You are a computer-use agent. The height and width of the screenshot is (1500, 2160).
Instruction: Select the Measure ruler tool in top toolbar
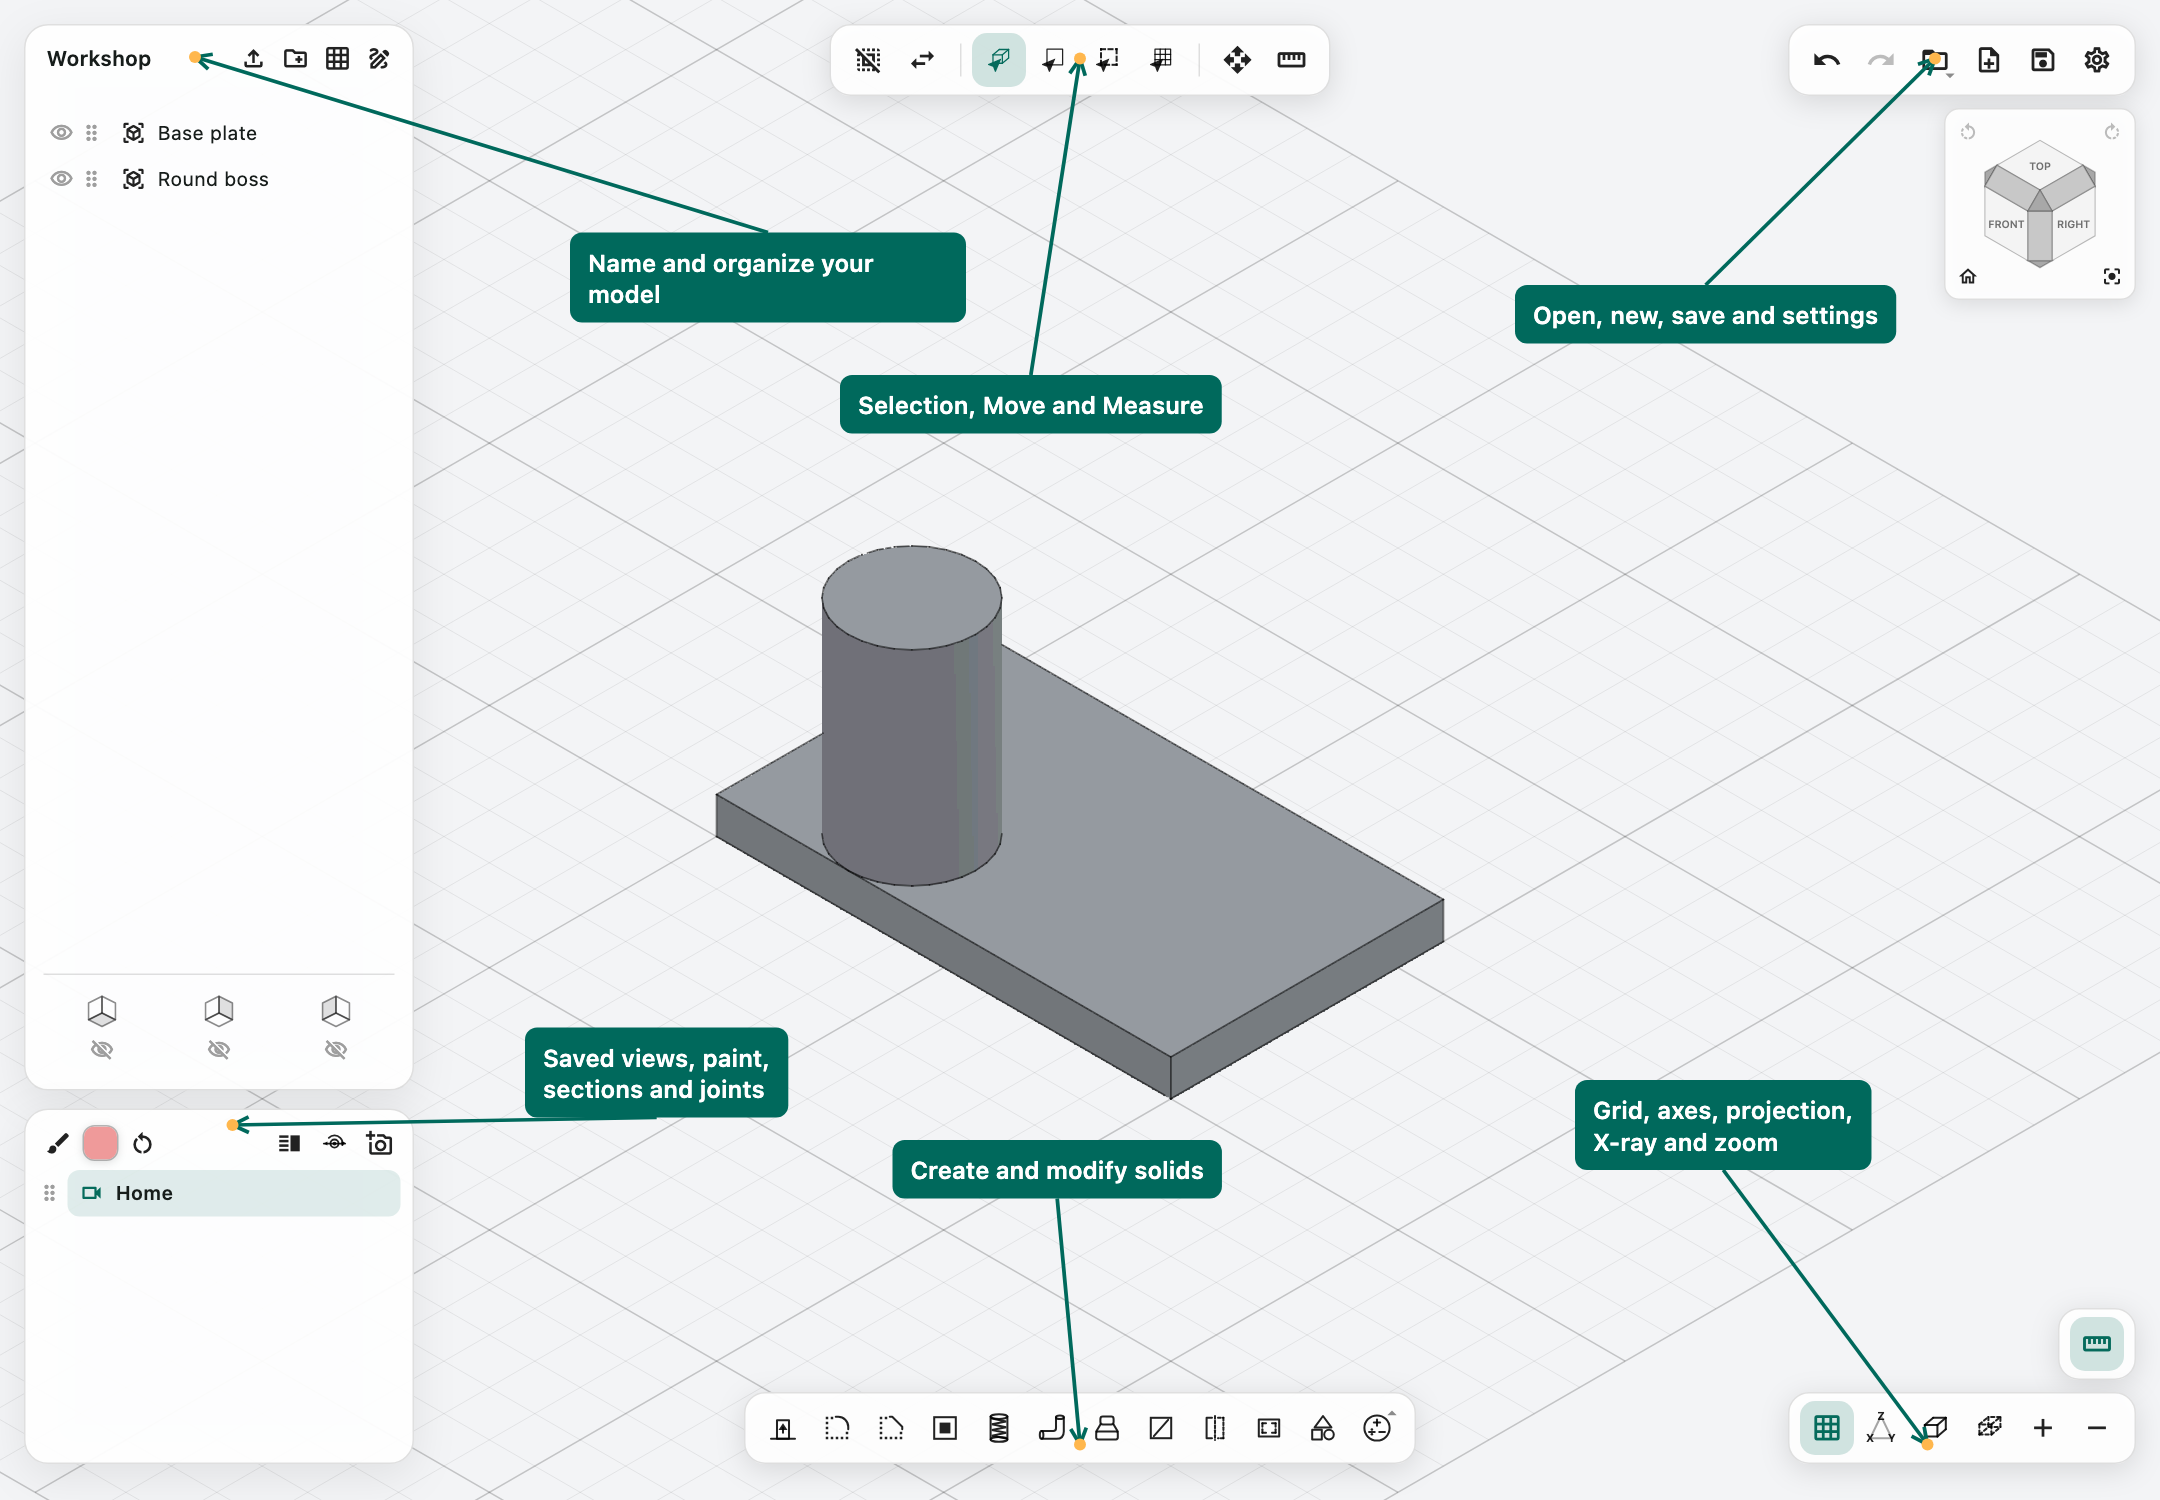tap(1291, 60)
